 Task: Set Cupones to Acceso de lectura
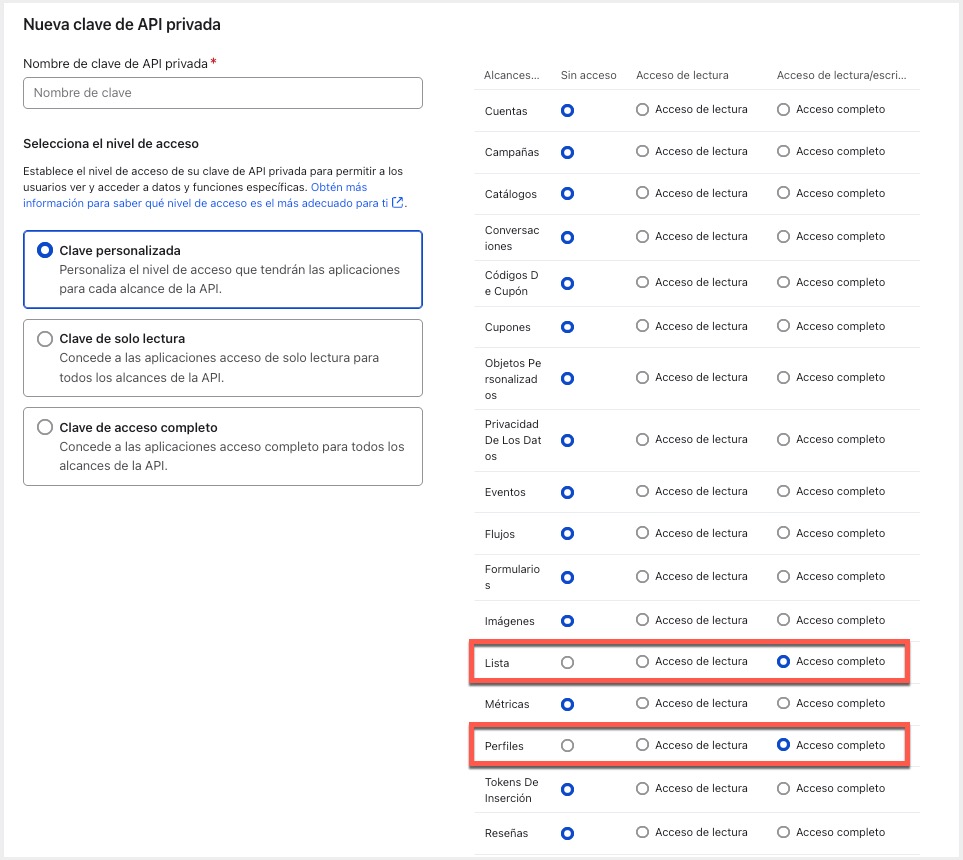coord(643,327)
